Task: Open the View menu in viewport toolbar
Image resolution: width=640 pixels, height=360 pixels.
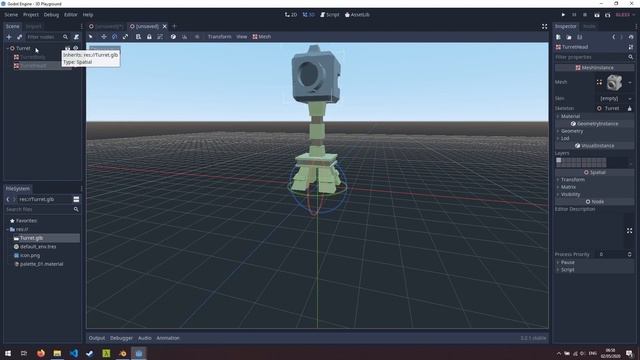Action: [242, 37]
